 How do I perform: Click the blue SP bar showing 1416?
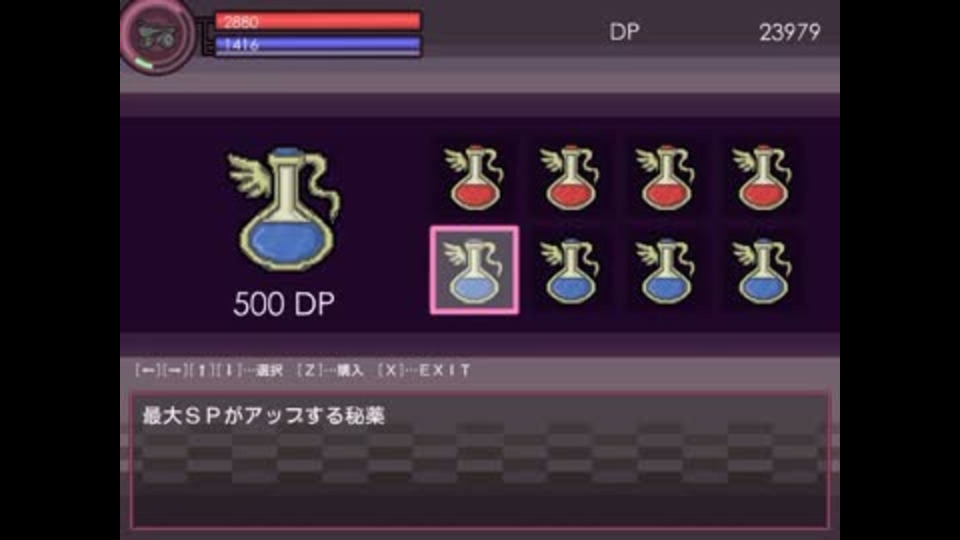[318, 44]
